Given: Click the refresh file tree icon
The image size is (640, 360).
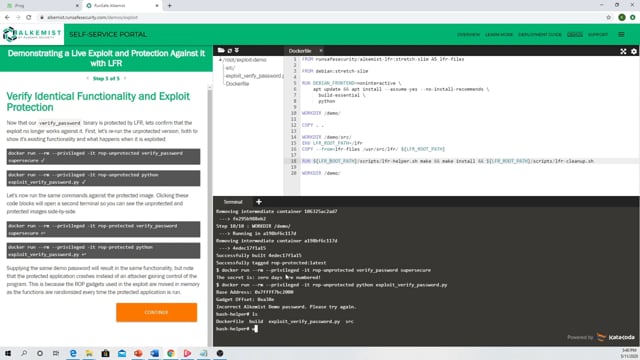Looking at the screenshot, I should 230,51.
